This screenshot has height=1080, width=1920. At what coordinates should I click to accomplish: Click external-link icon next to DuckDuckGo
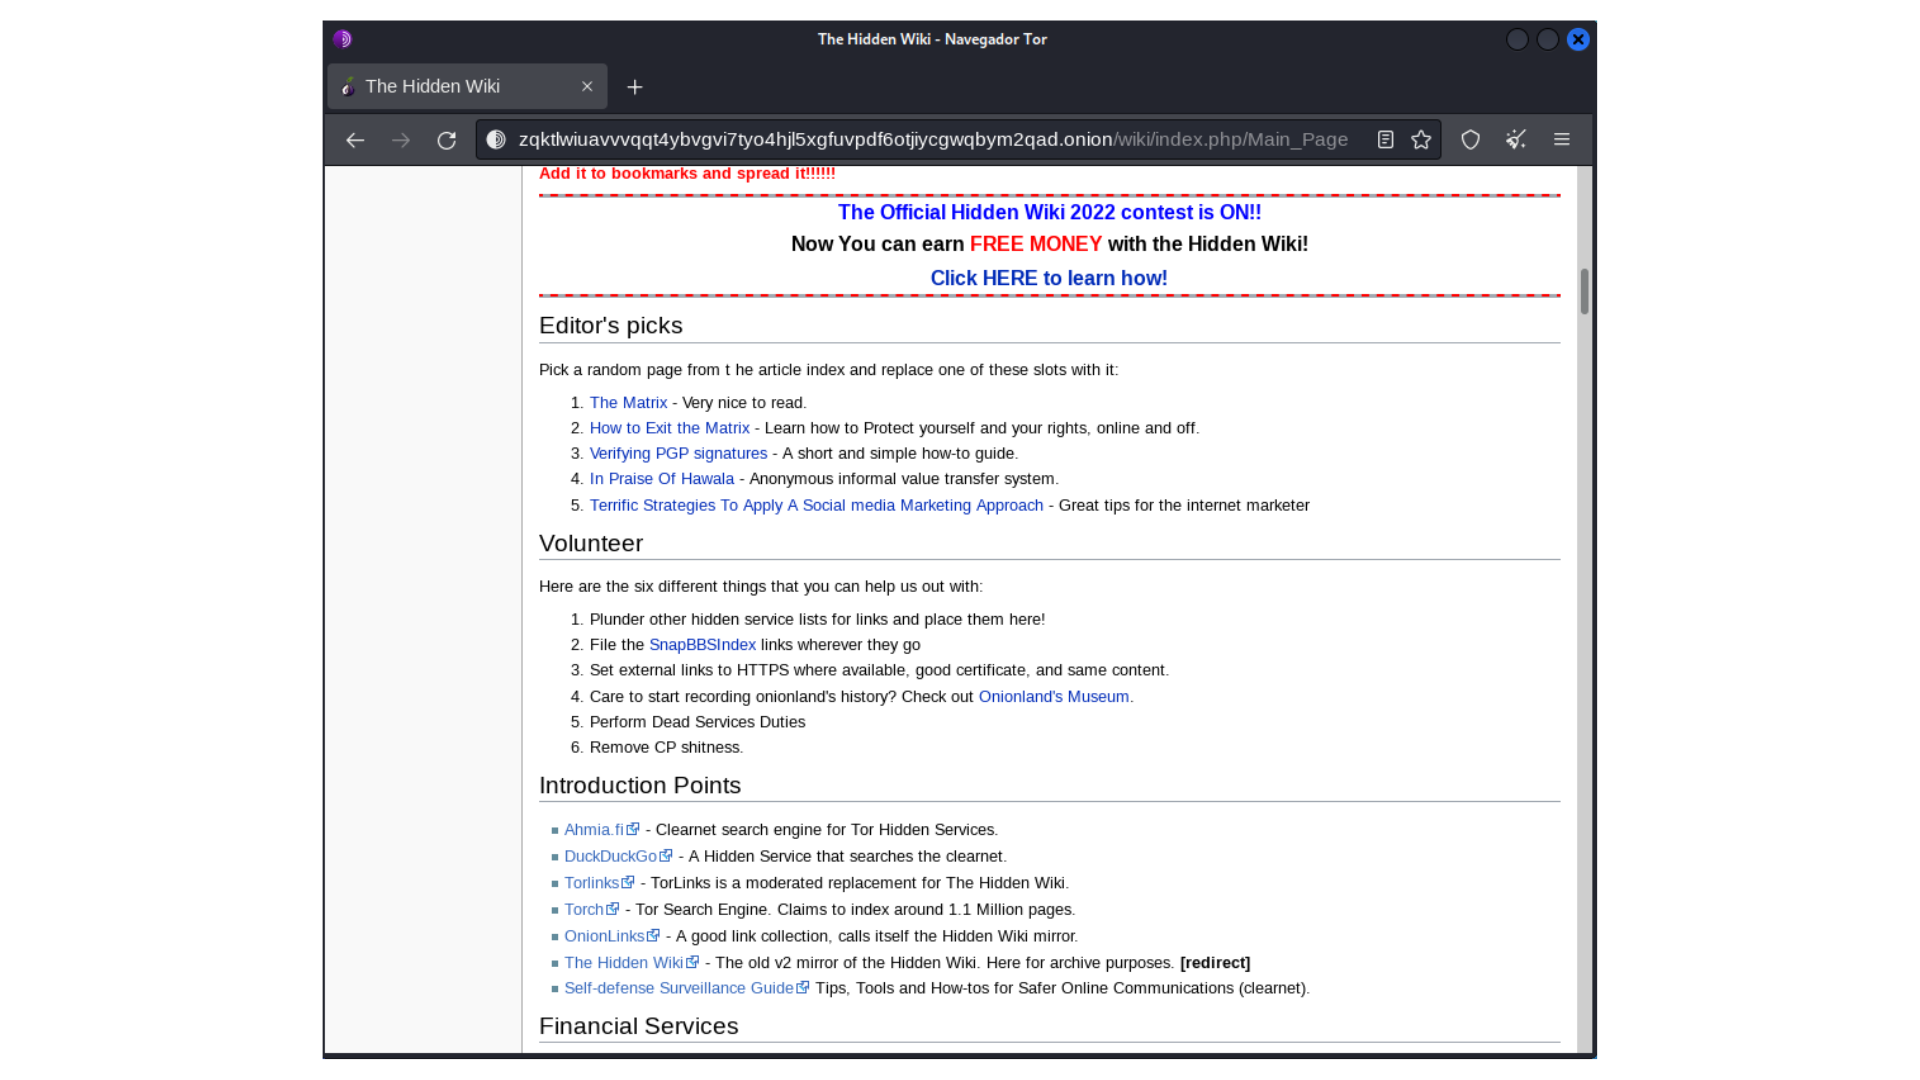click(666, 856)
